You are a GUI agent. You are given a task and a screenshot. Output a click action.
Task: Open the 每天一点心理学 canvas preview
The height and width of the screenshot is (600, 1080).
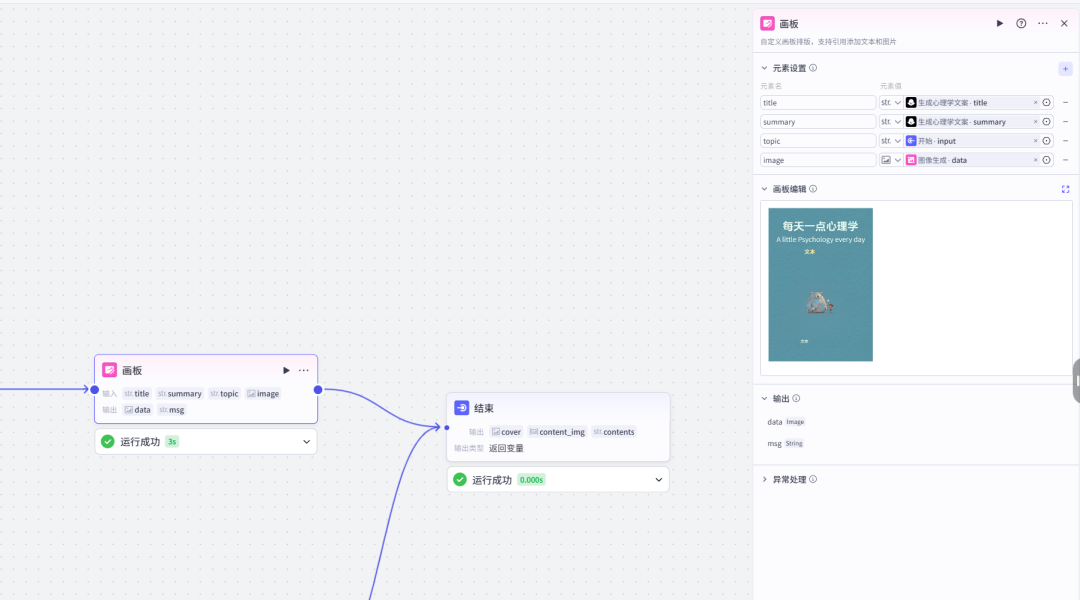(820, 285)
